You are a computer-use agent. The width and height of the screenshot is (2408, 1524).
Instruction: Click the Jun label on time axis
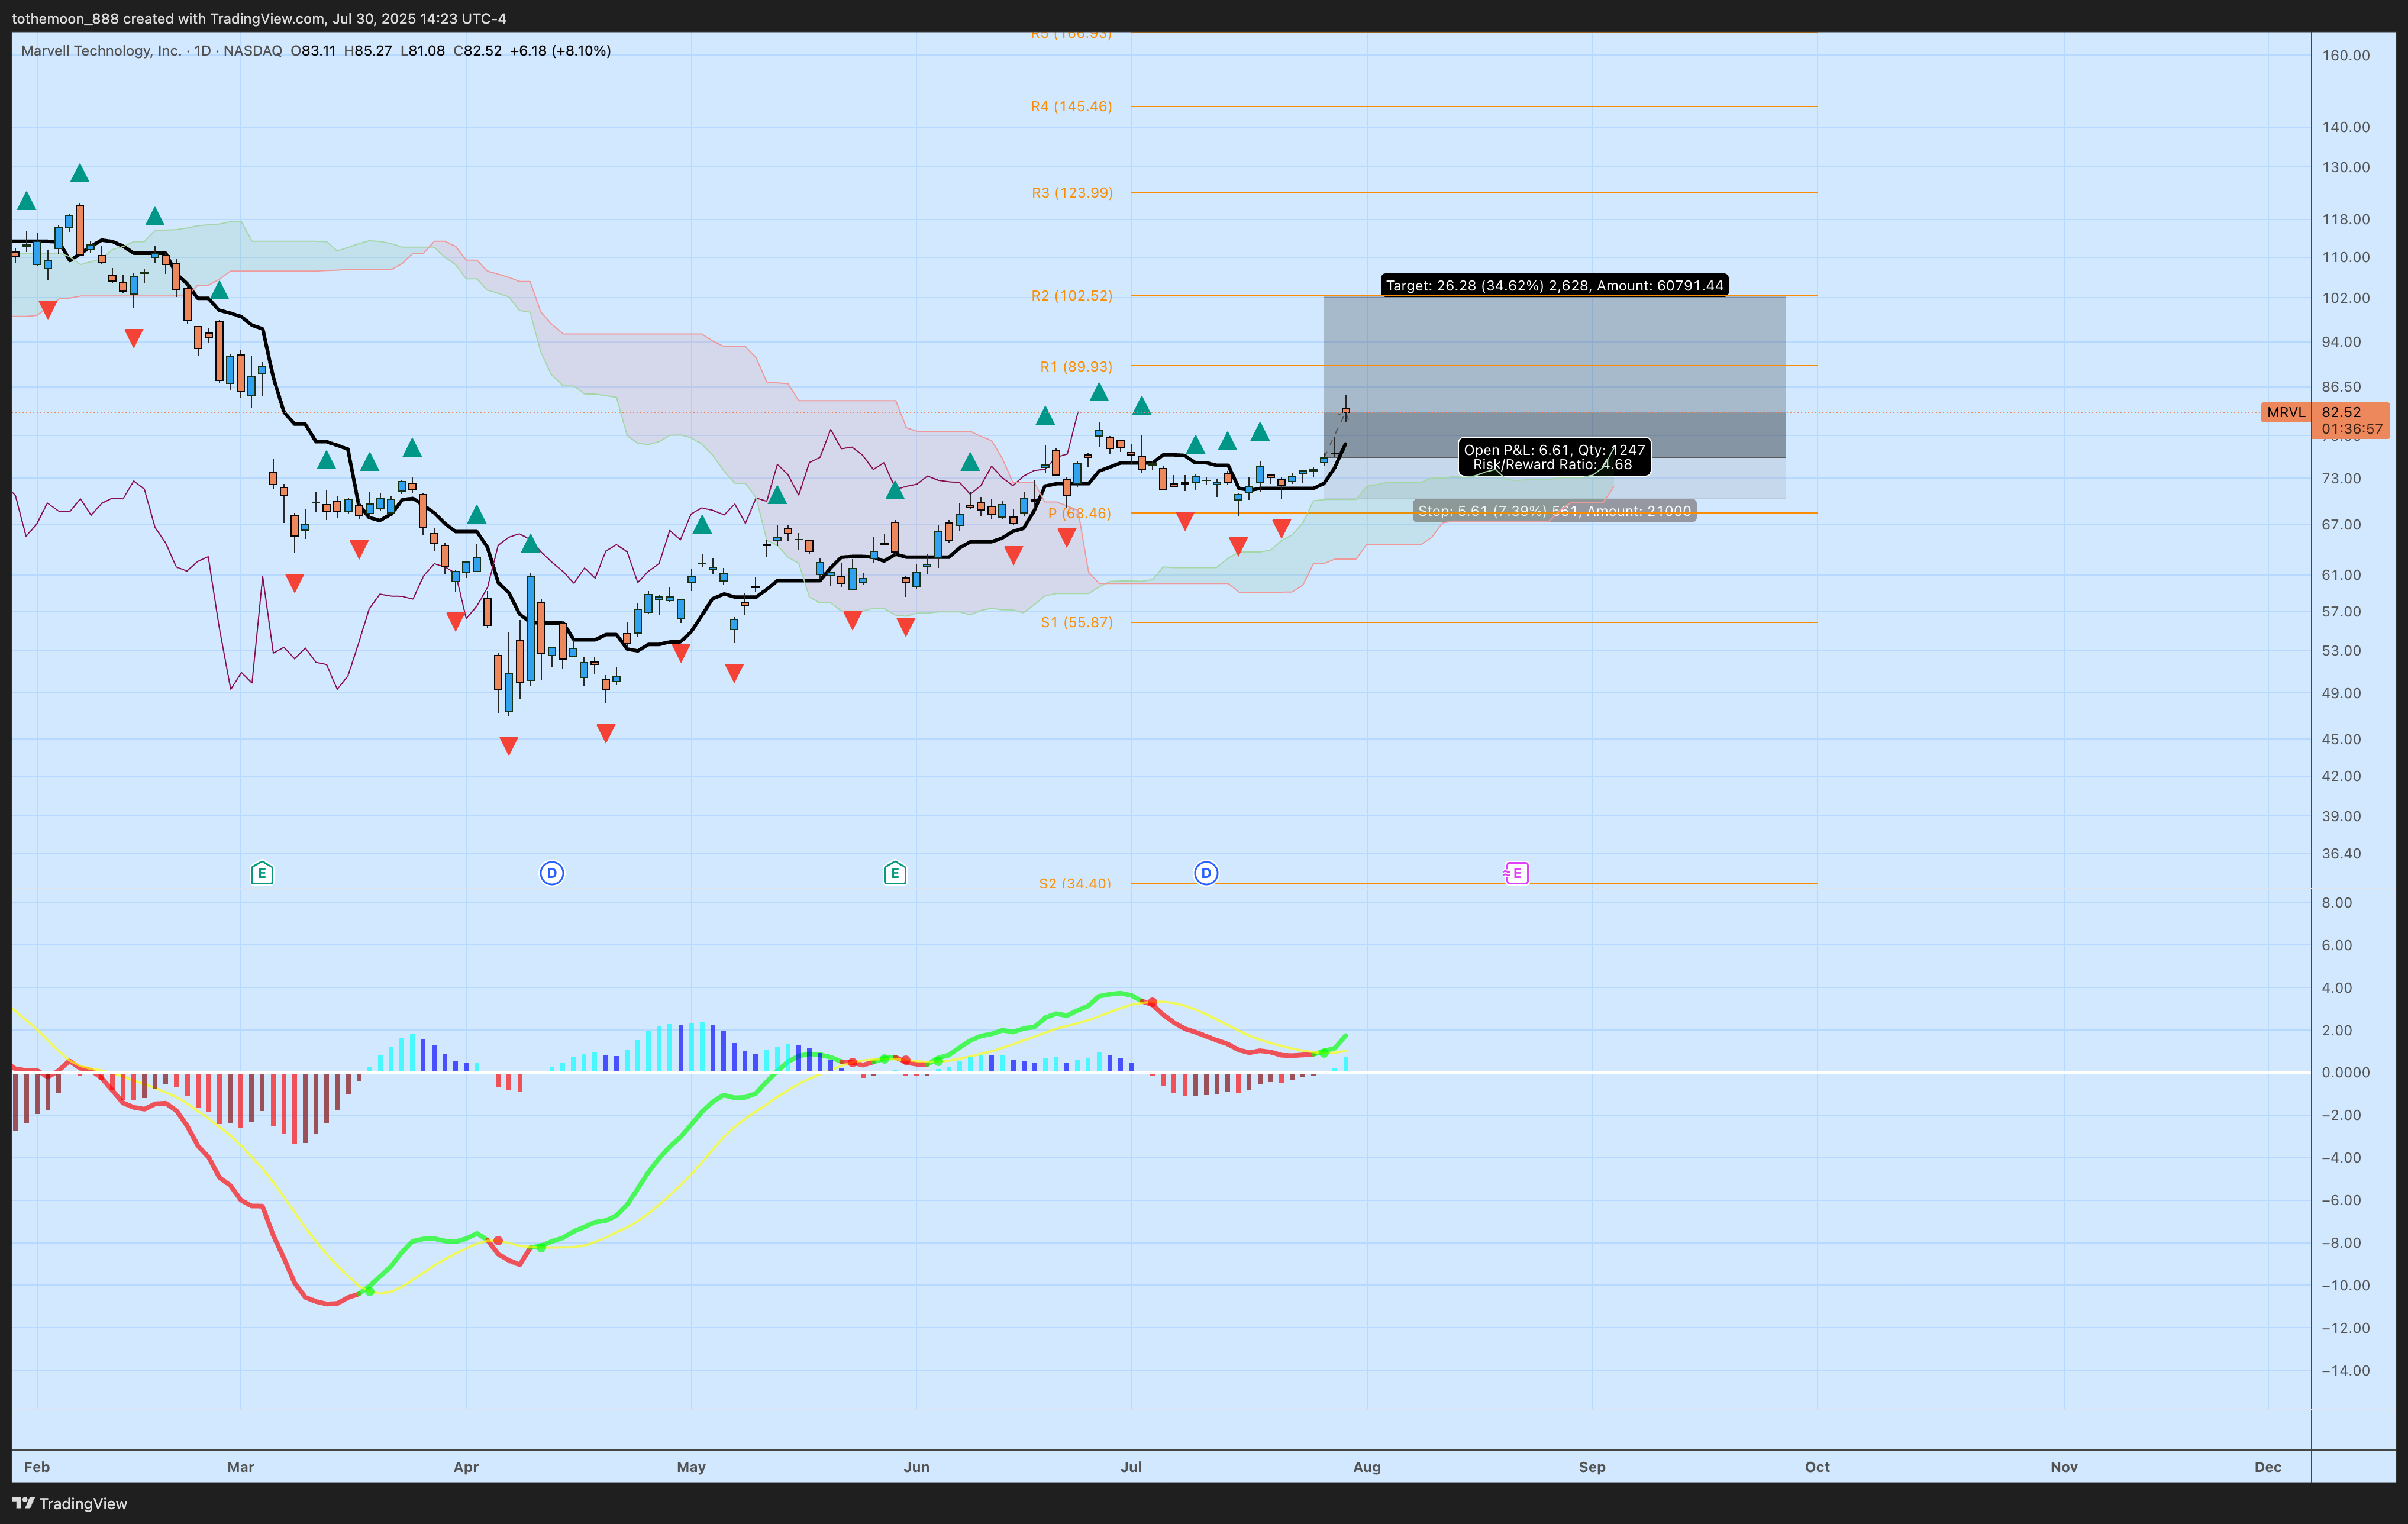click(x=916, y=1467)
